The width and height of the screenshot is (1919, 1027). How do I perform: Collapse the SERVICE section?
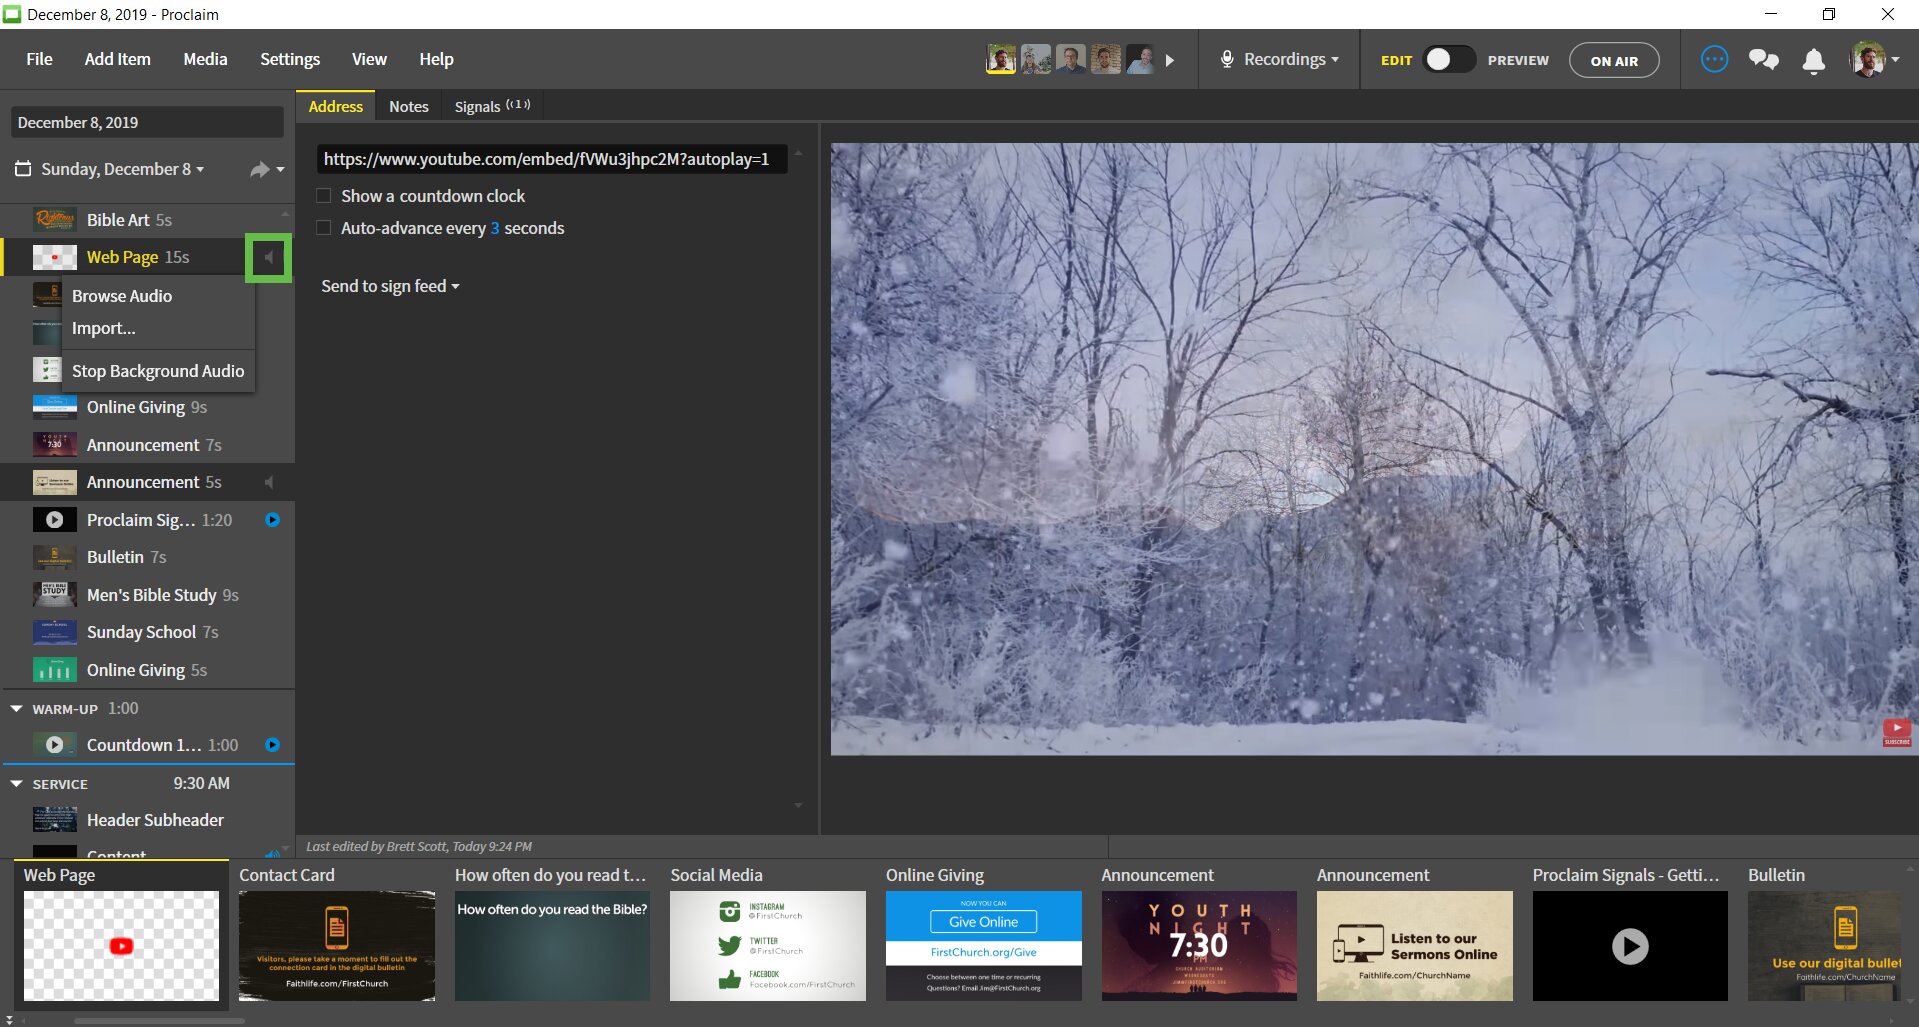pos(16,784)
